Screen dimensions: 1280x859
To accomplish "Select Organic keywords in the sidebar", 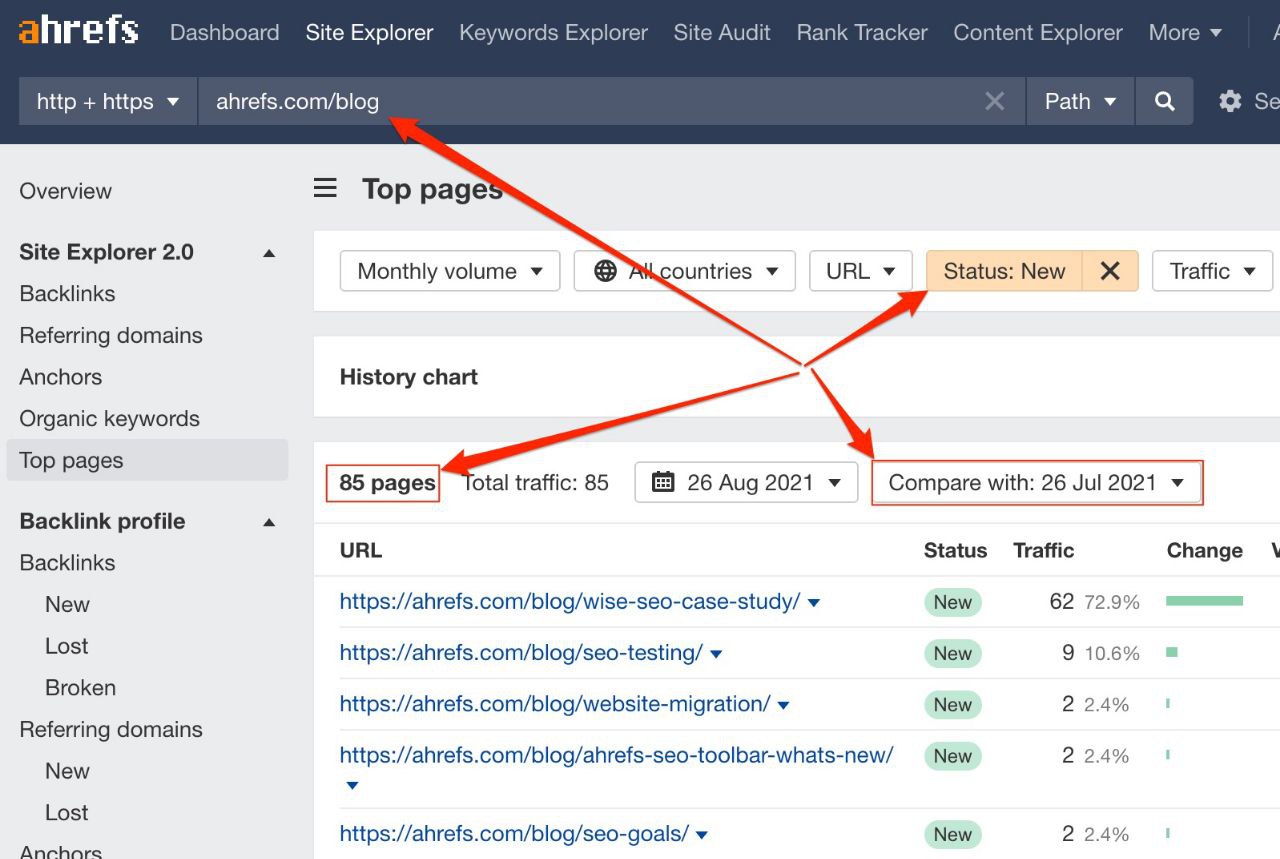I will [110, 419].
